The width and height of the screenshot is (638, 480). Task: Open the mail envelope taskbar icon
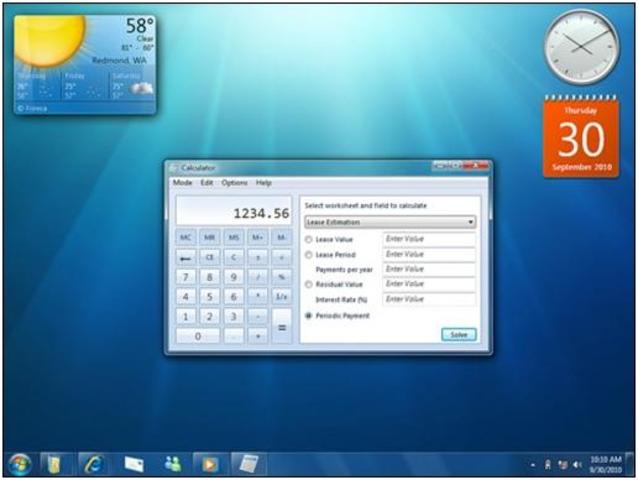click(134, 464)
